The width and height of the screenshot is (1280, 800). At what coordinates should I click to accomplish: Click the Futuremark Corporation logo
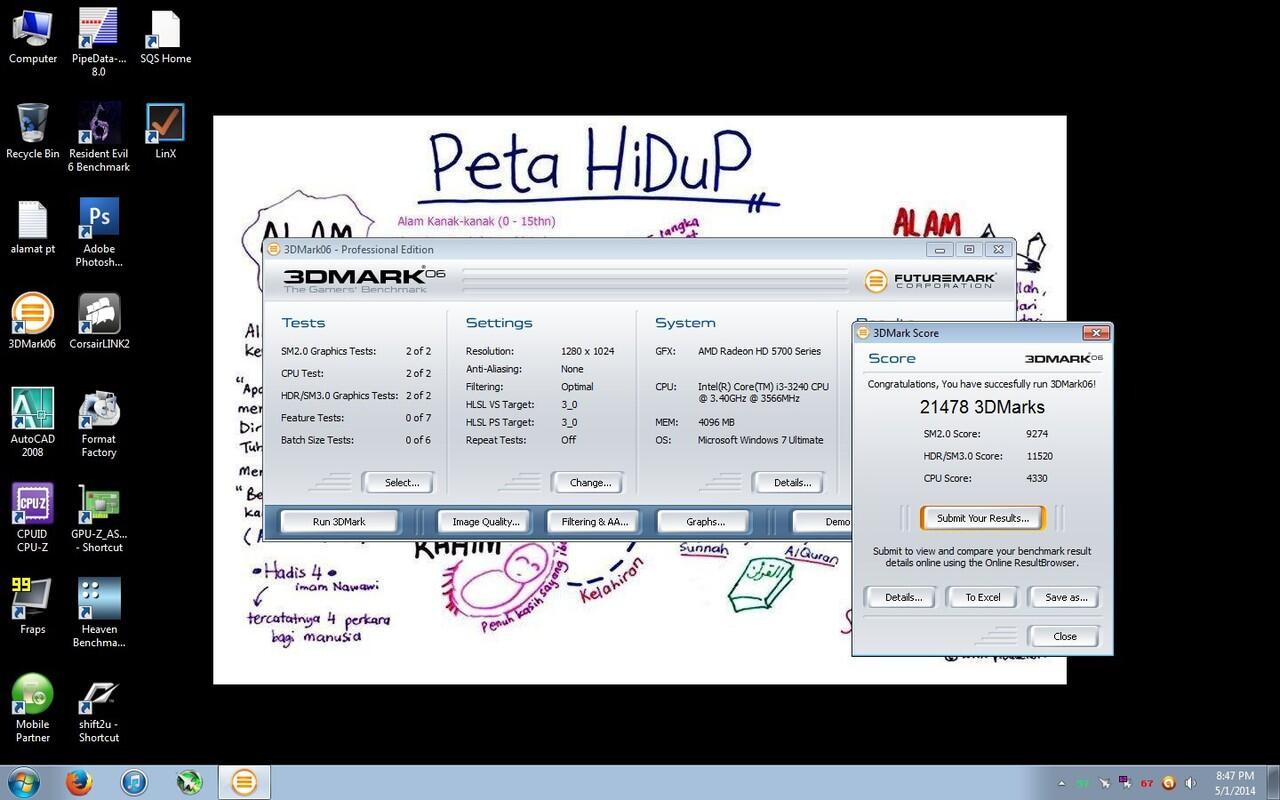(930, 281)
